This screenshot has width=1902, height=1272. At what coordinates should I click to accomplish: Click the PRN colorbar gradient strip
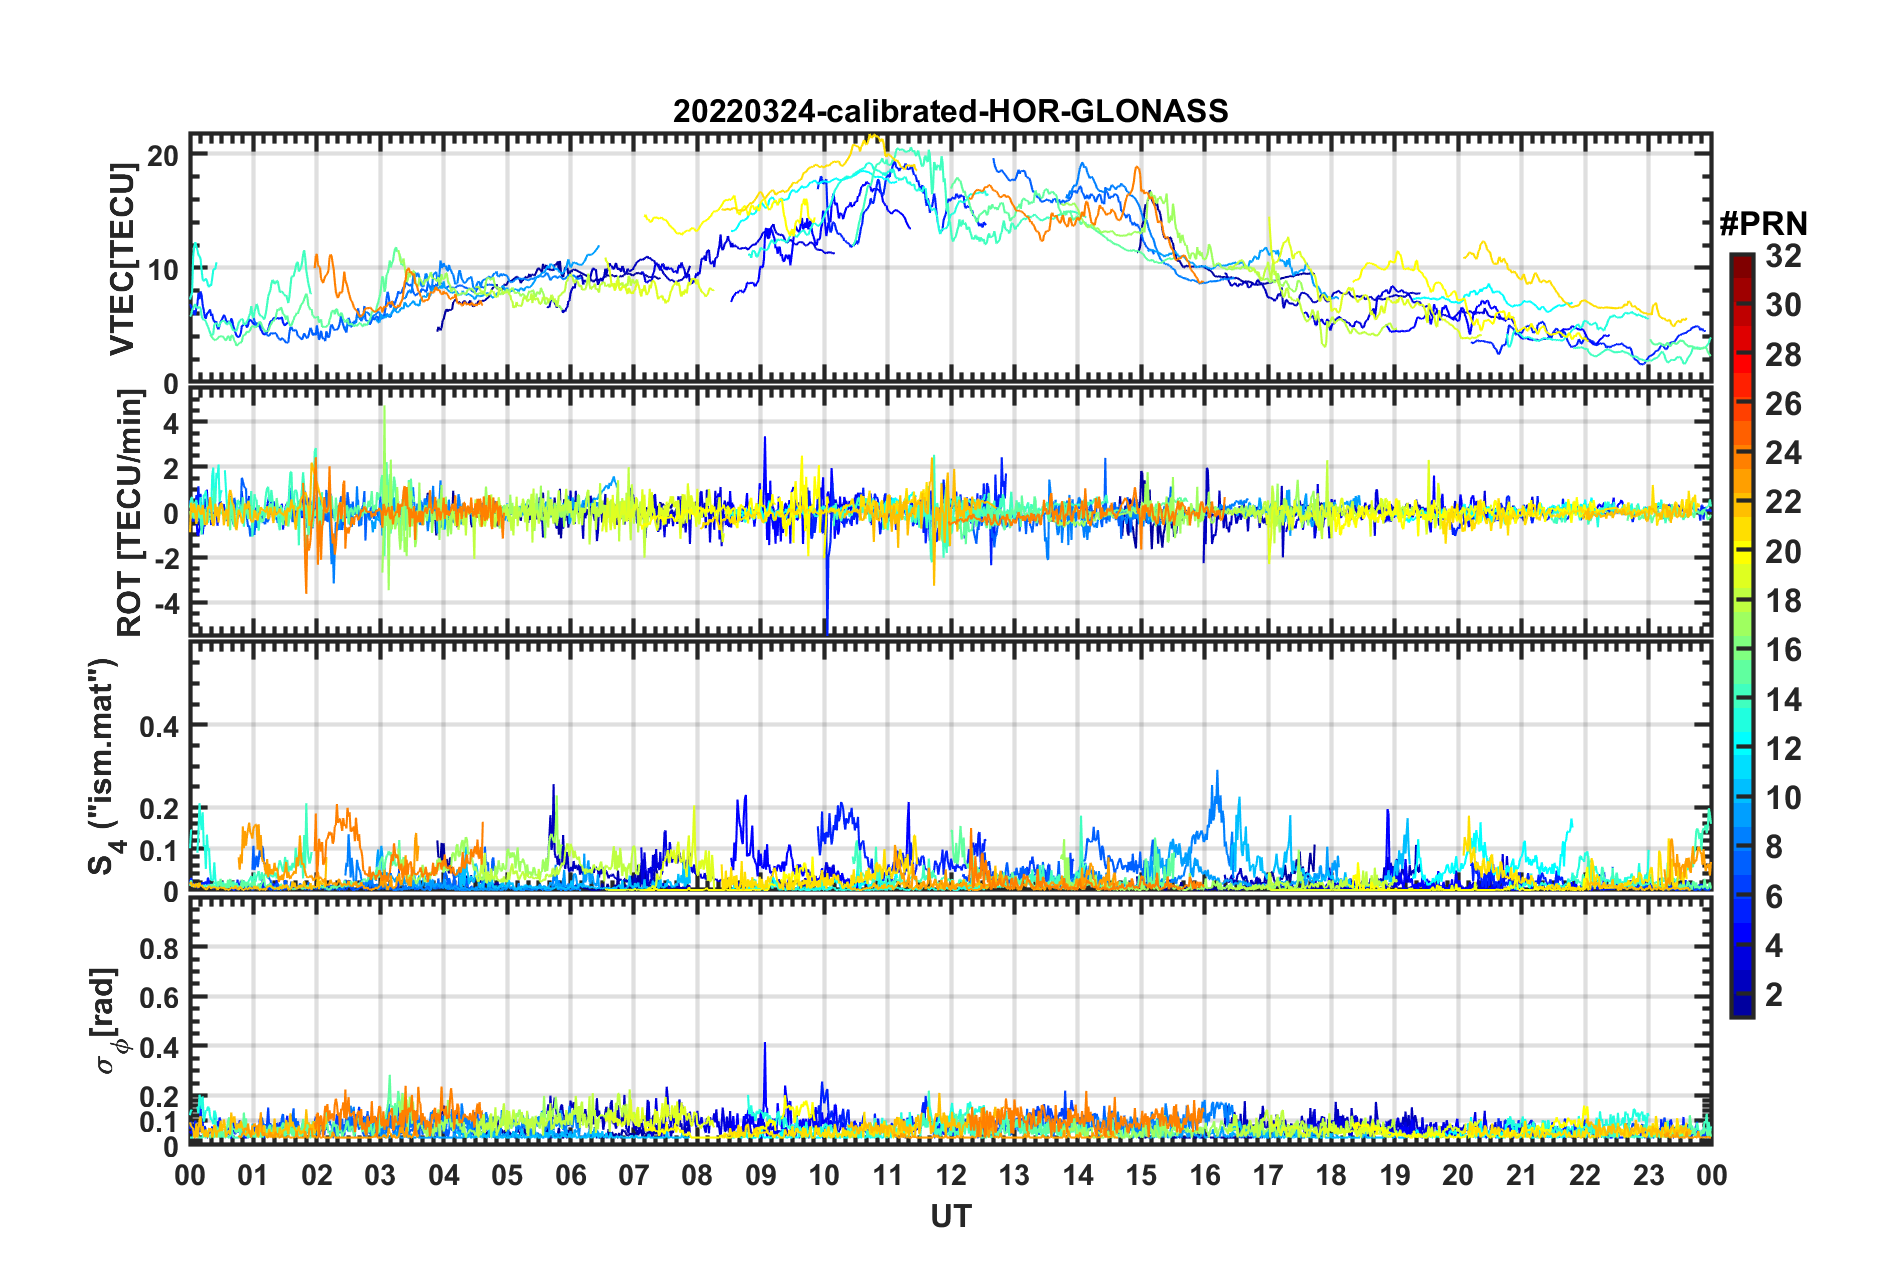click(1742, 635)
